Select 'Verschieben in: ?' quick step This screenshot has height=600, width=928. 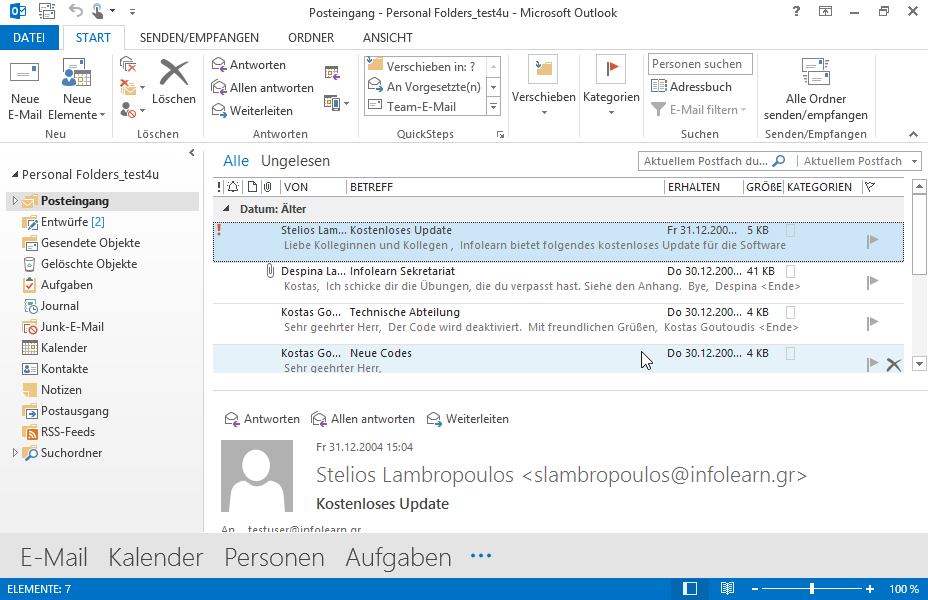click(424, 66)
